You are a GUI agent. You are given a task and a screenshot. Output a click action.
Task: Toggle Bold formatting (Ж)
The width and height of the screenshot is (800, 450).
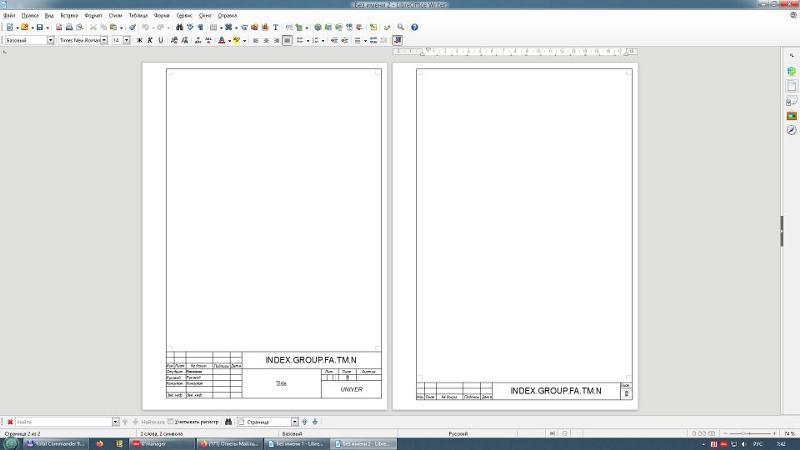(x=139, y=40)
